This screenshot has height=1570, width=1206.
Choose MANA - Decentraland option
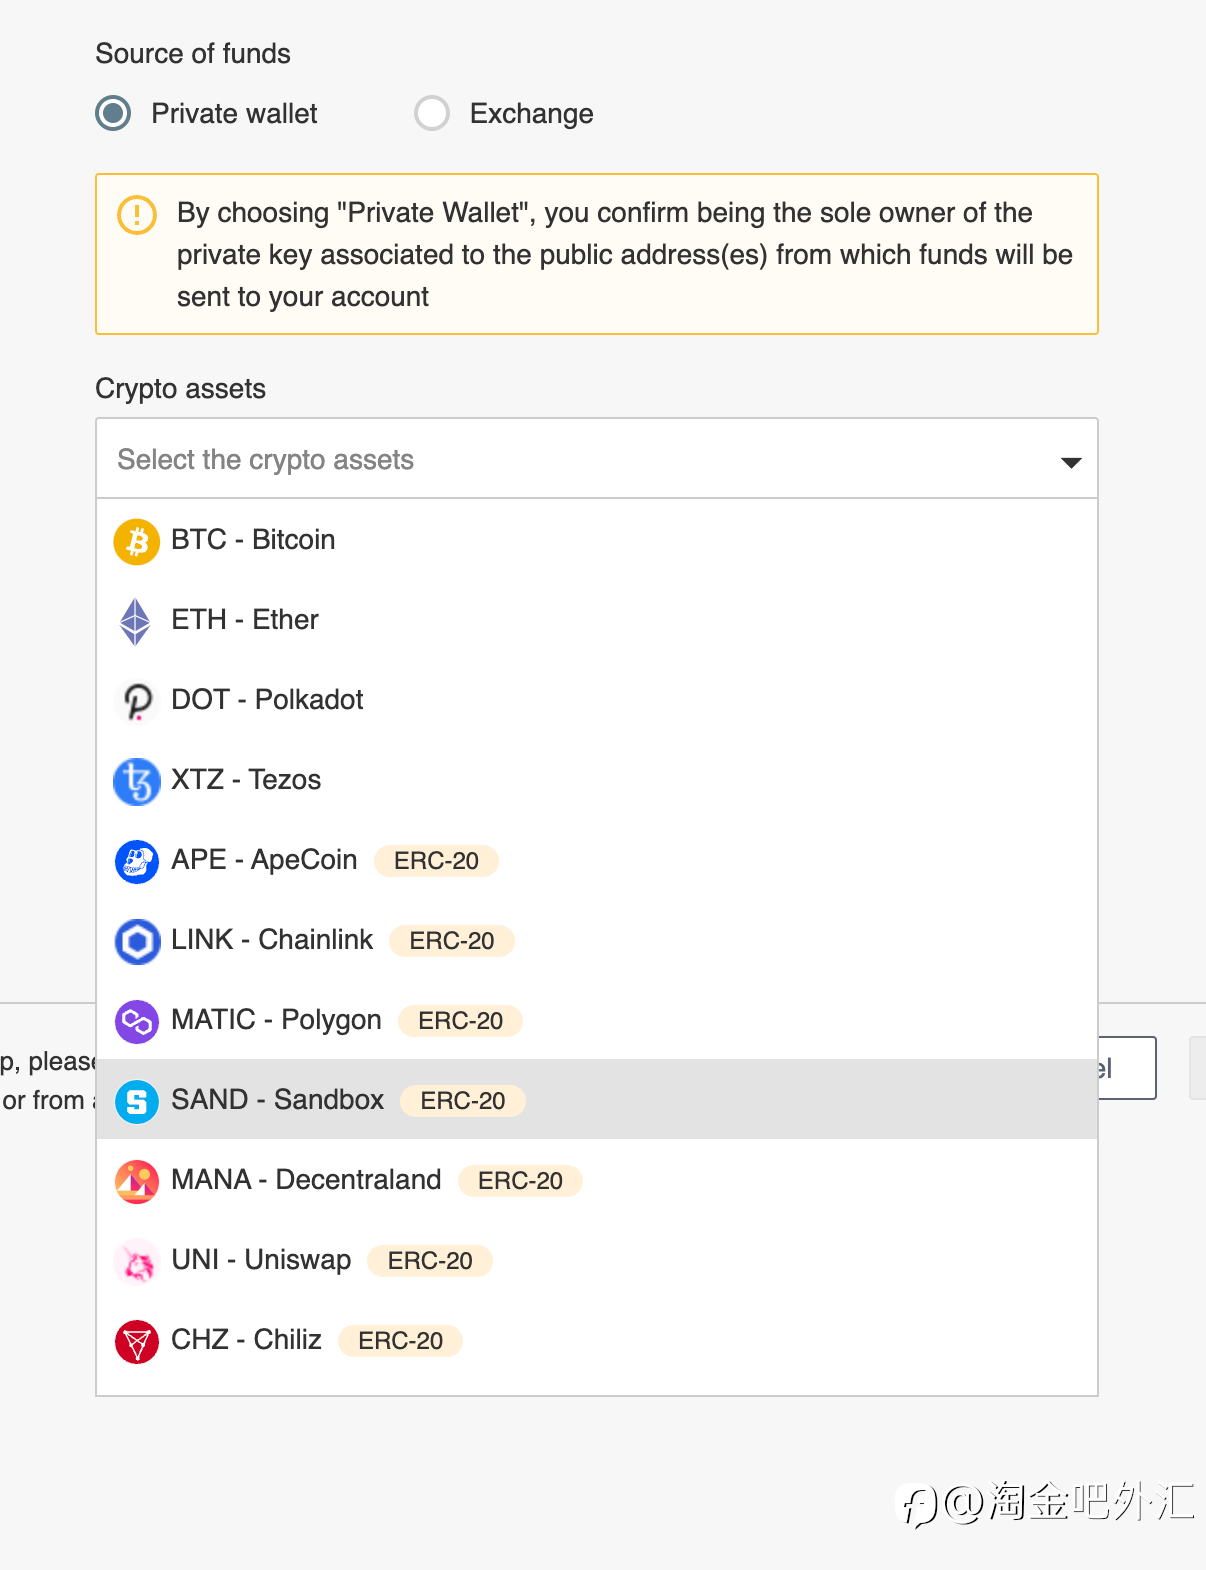click(x=597, y=1179)
